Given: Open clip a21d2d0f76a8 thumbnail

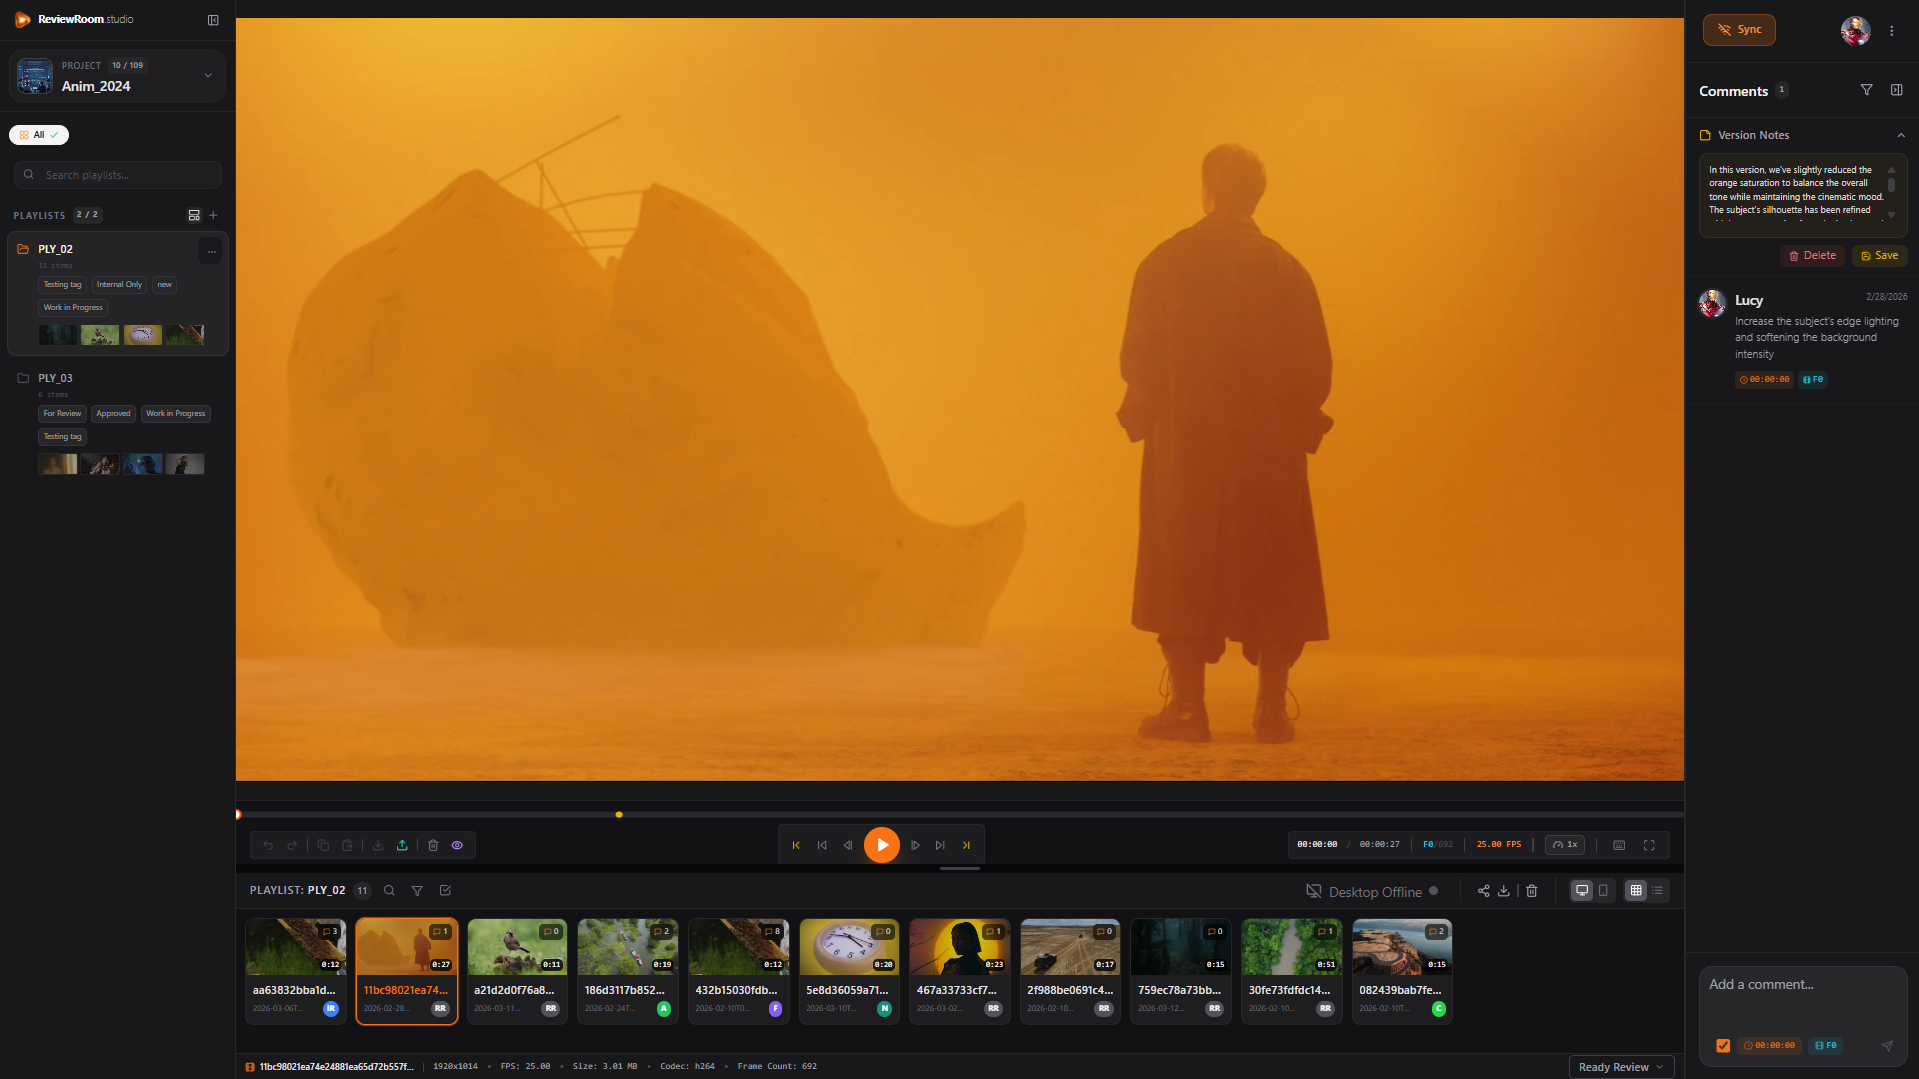Looking at the screenshot, I should [517, 947].
